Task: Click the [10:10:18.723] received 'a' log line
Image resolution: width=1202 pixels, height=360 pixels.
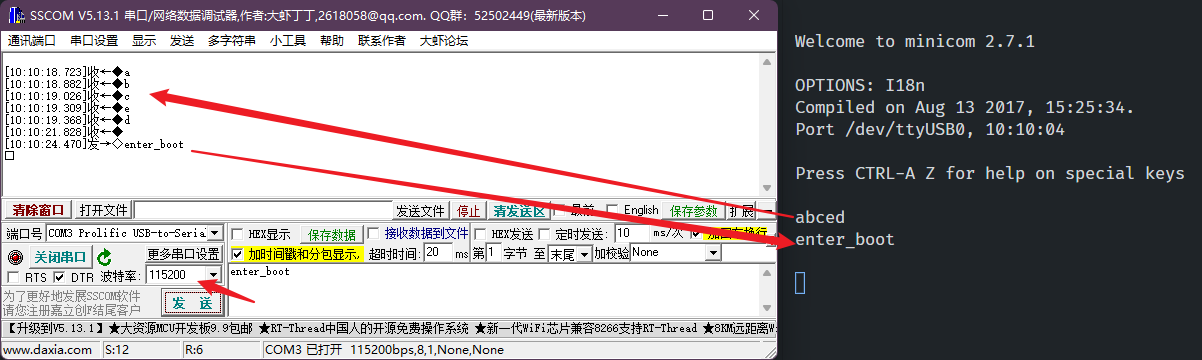Action: coord(67,73)
